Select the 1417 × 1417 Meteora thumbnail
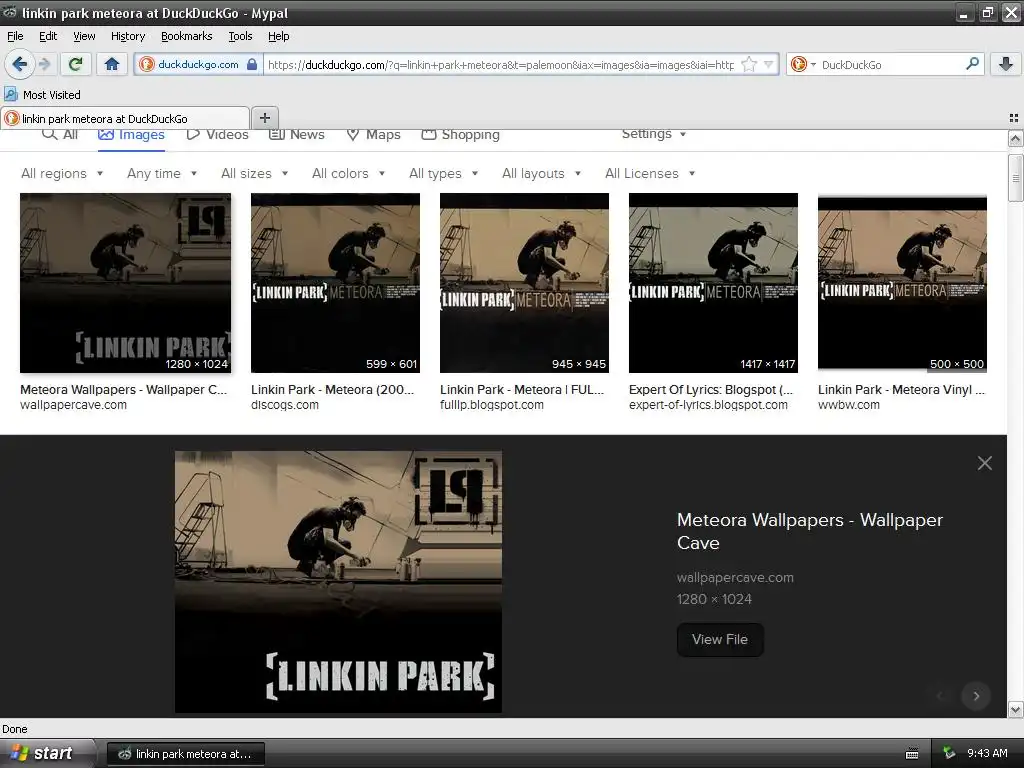The height and width of the screenshot is (768, 1024). click(x=713, y=283)
